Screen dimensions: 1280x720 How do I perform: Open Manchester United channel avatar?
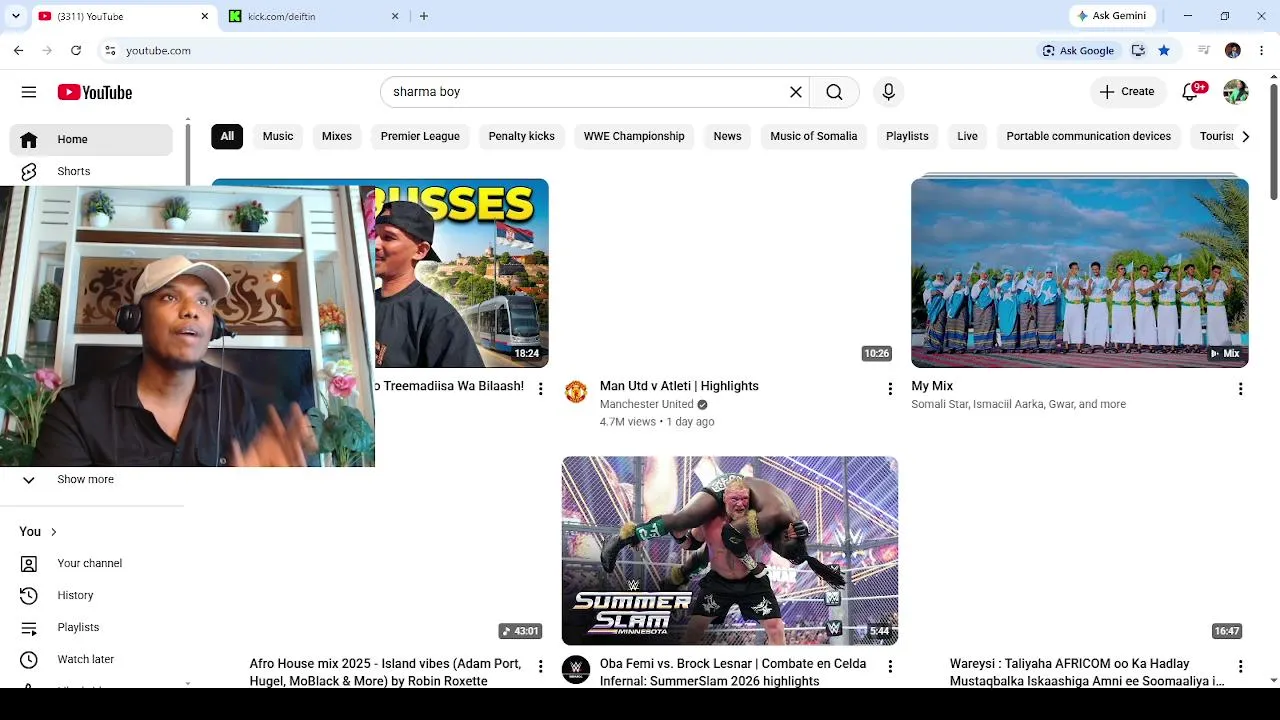[576, 392]
